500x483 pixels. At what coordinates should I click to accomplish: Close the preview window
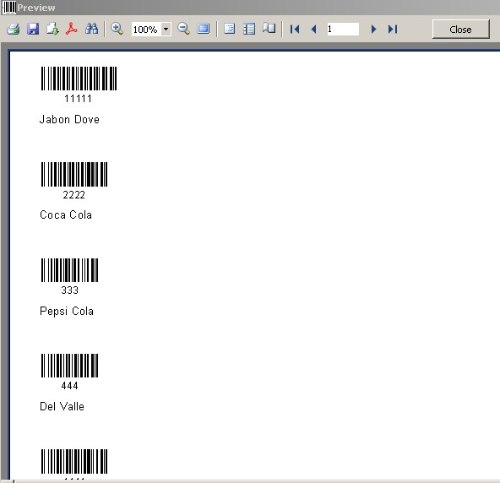[x=461, y=29]
